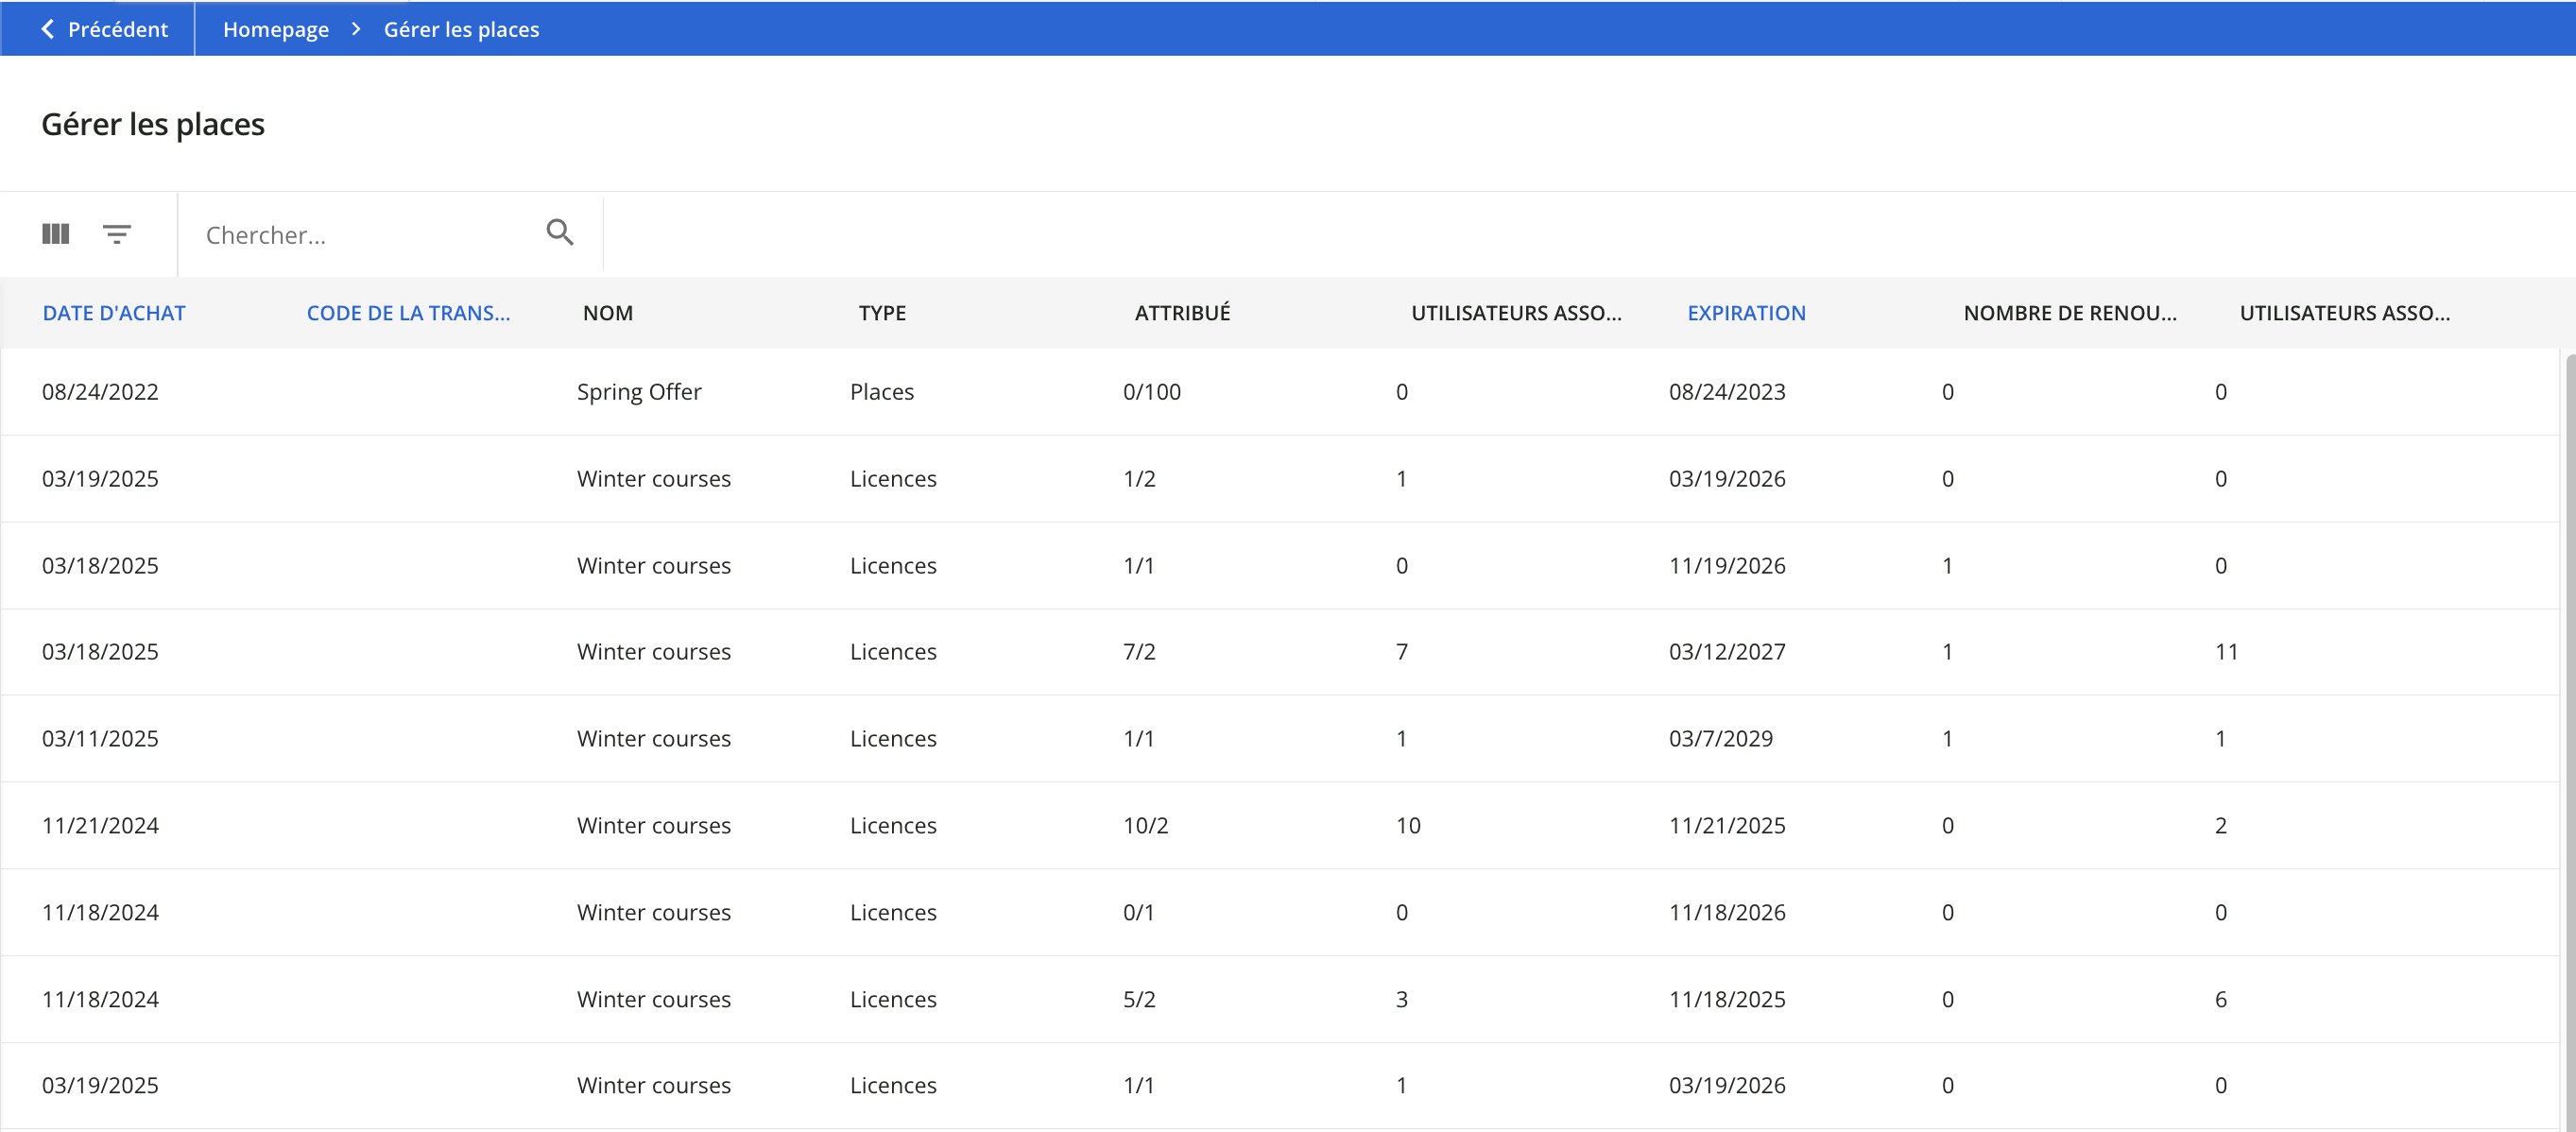Click purchase date 03/11/2025
The image size is (2576, 1132).
[x=100, y=739]
